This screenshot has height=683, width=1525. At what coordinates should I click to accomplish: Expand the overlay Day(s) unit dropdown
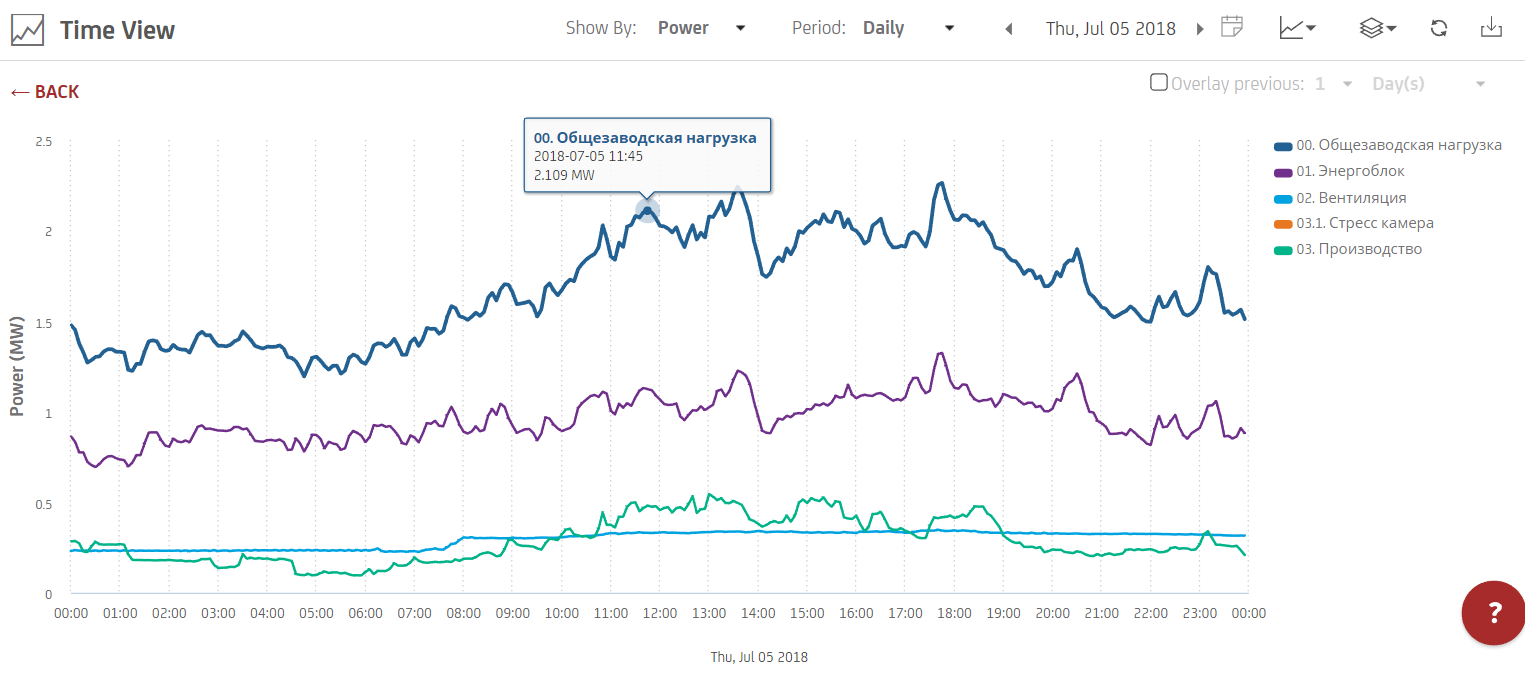pos(1428,84)
